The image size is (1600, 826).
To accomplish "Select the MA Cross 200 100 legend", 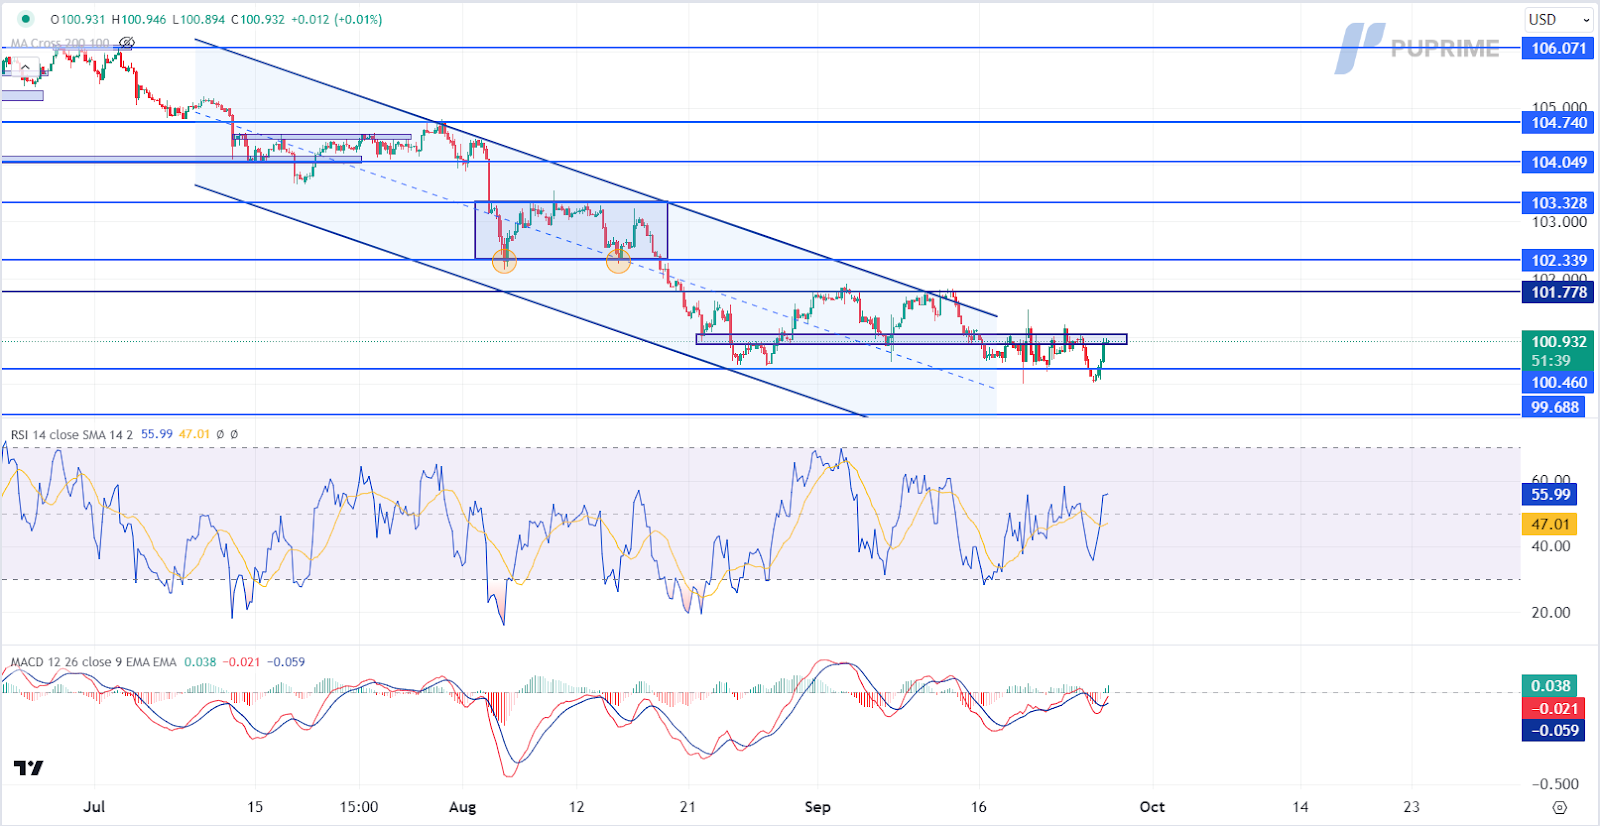I will click(60, 43).
